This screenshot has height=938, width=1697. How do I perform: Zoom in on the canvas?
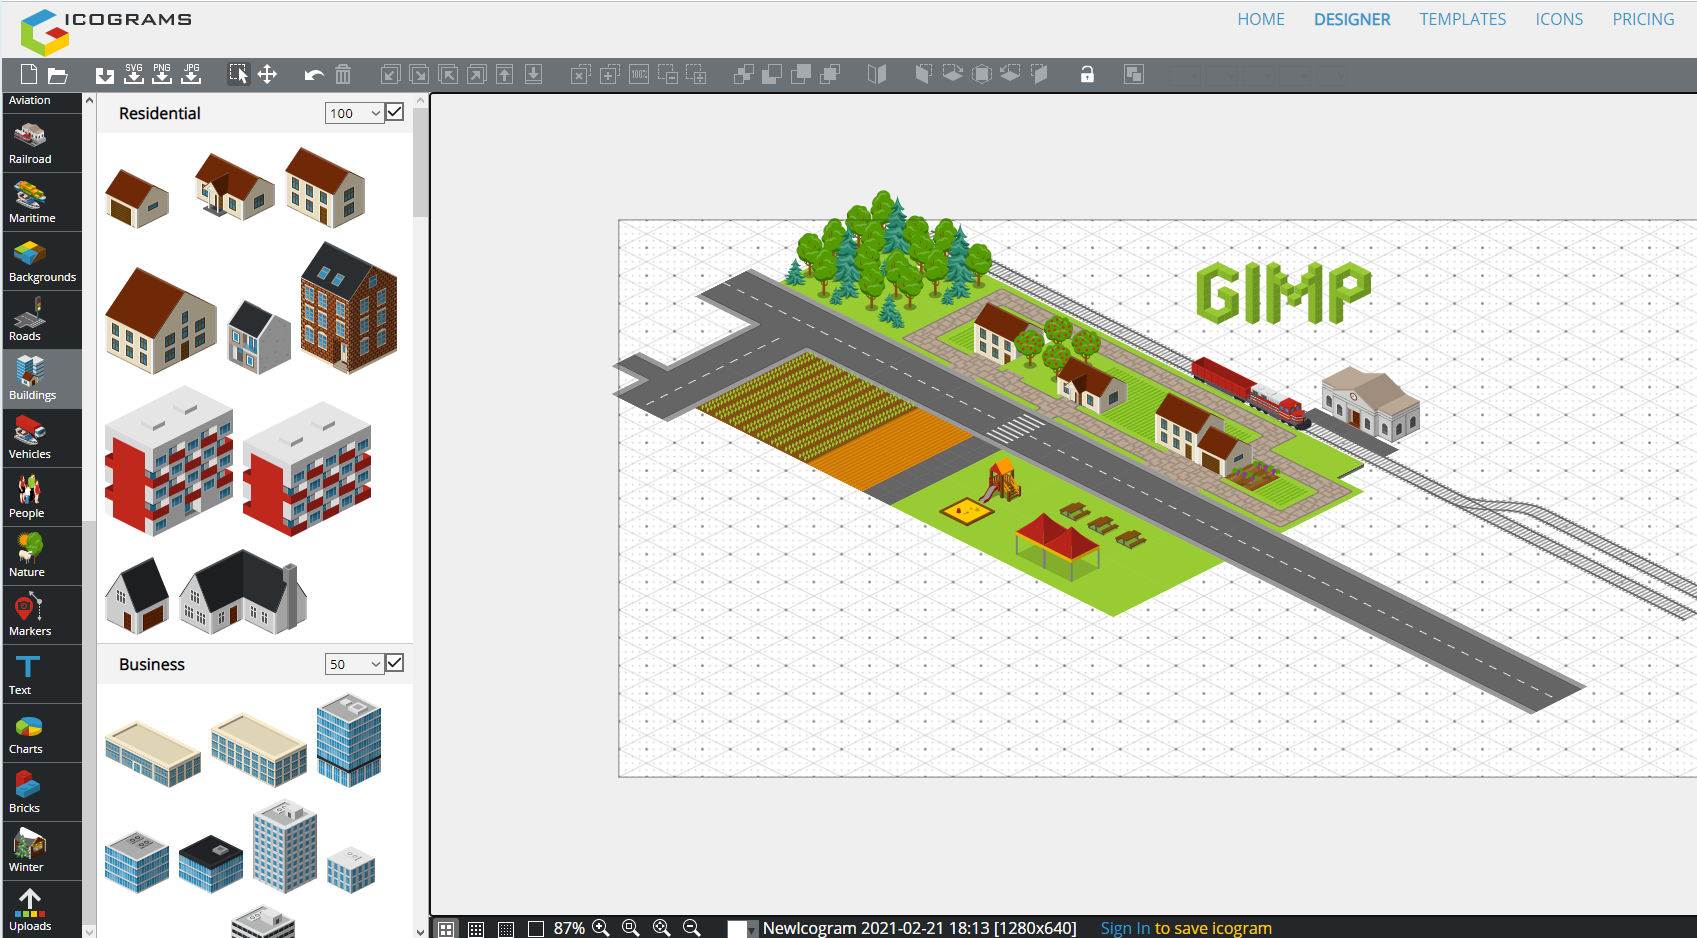click(600, 927)
